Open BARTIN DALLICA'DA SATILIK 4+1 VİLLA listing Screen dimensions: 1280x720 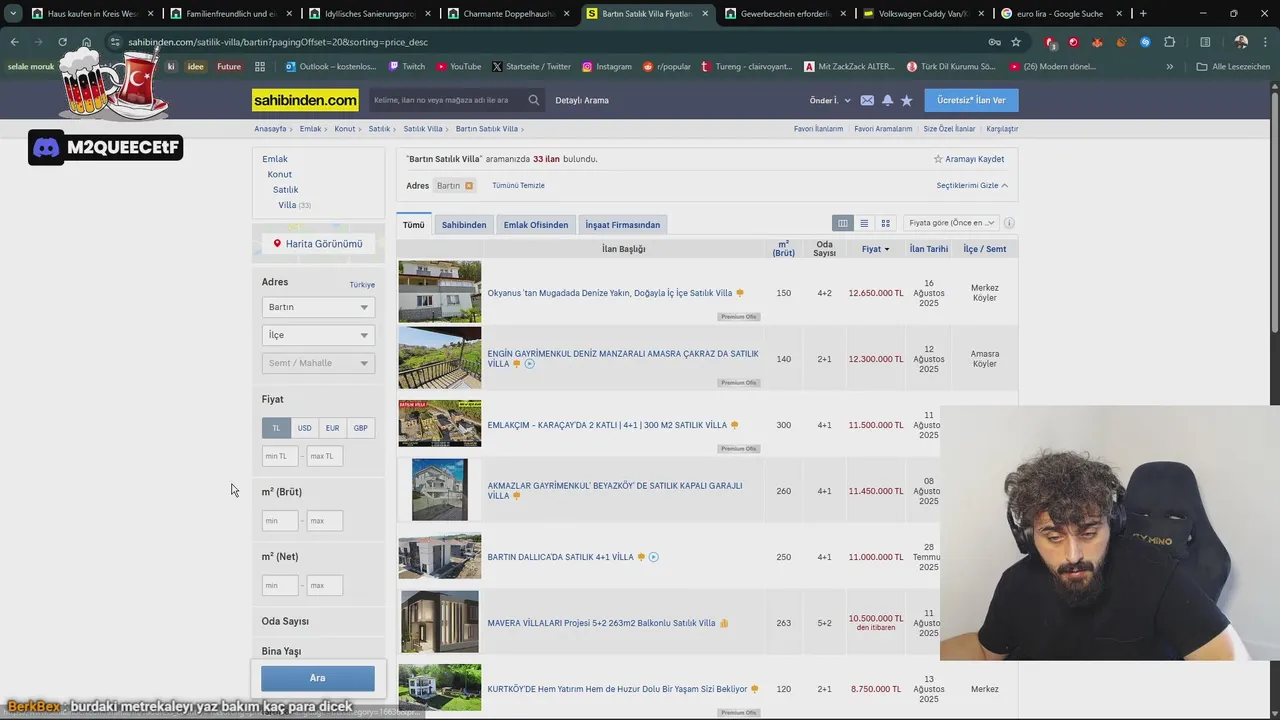click(x=561, y=557)
